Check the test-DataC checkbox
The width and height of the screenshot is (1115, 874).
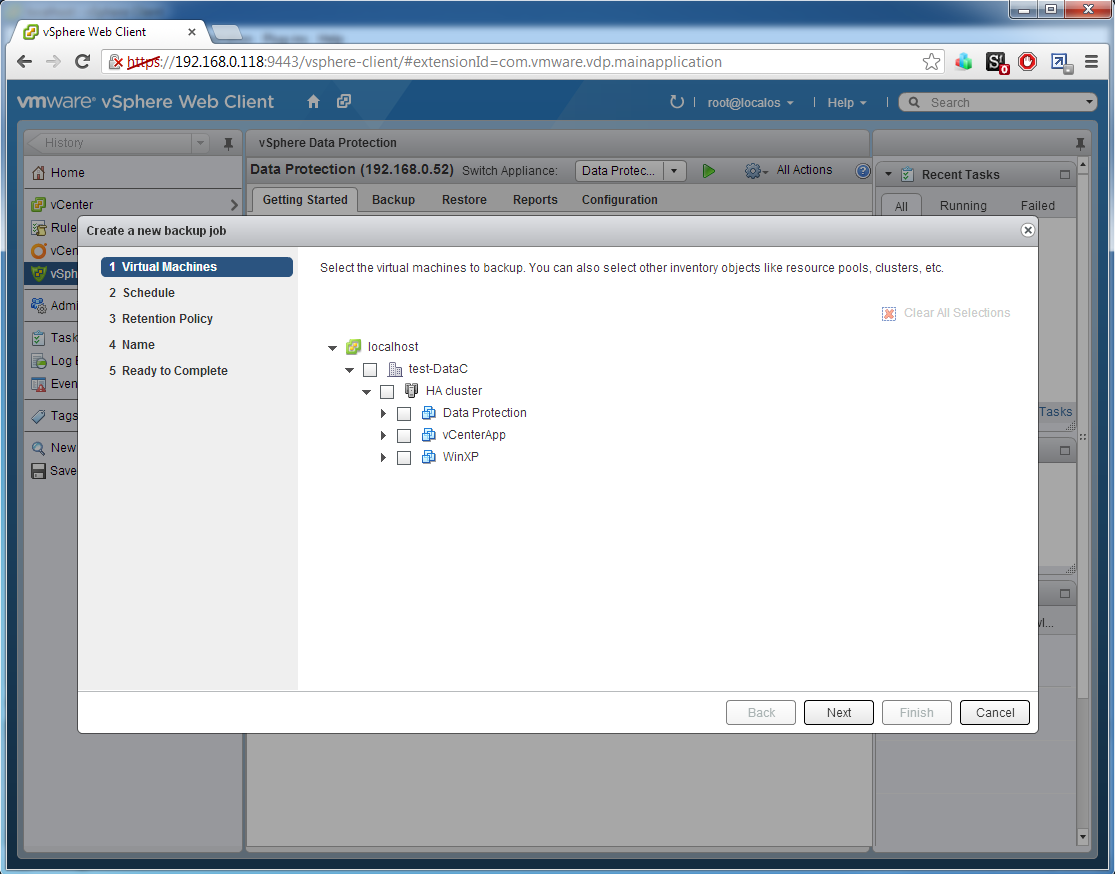(x=370, y=370)
